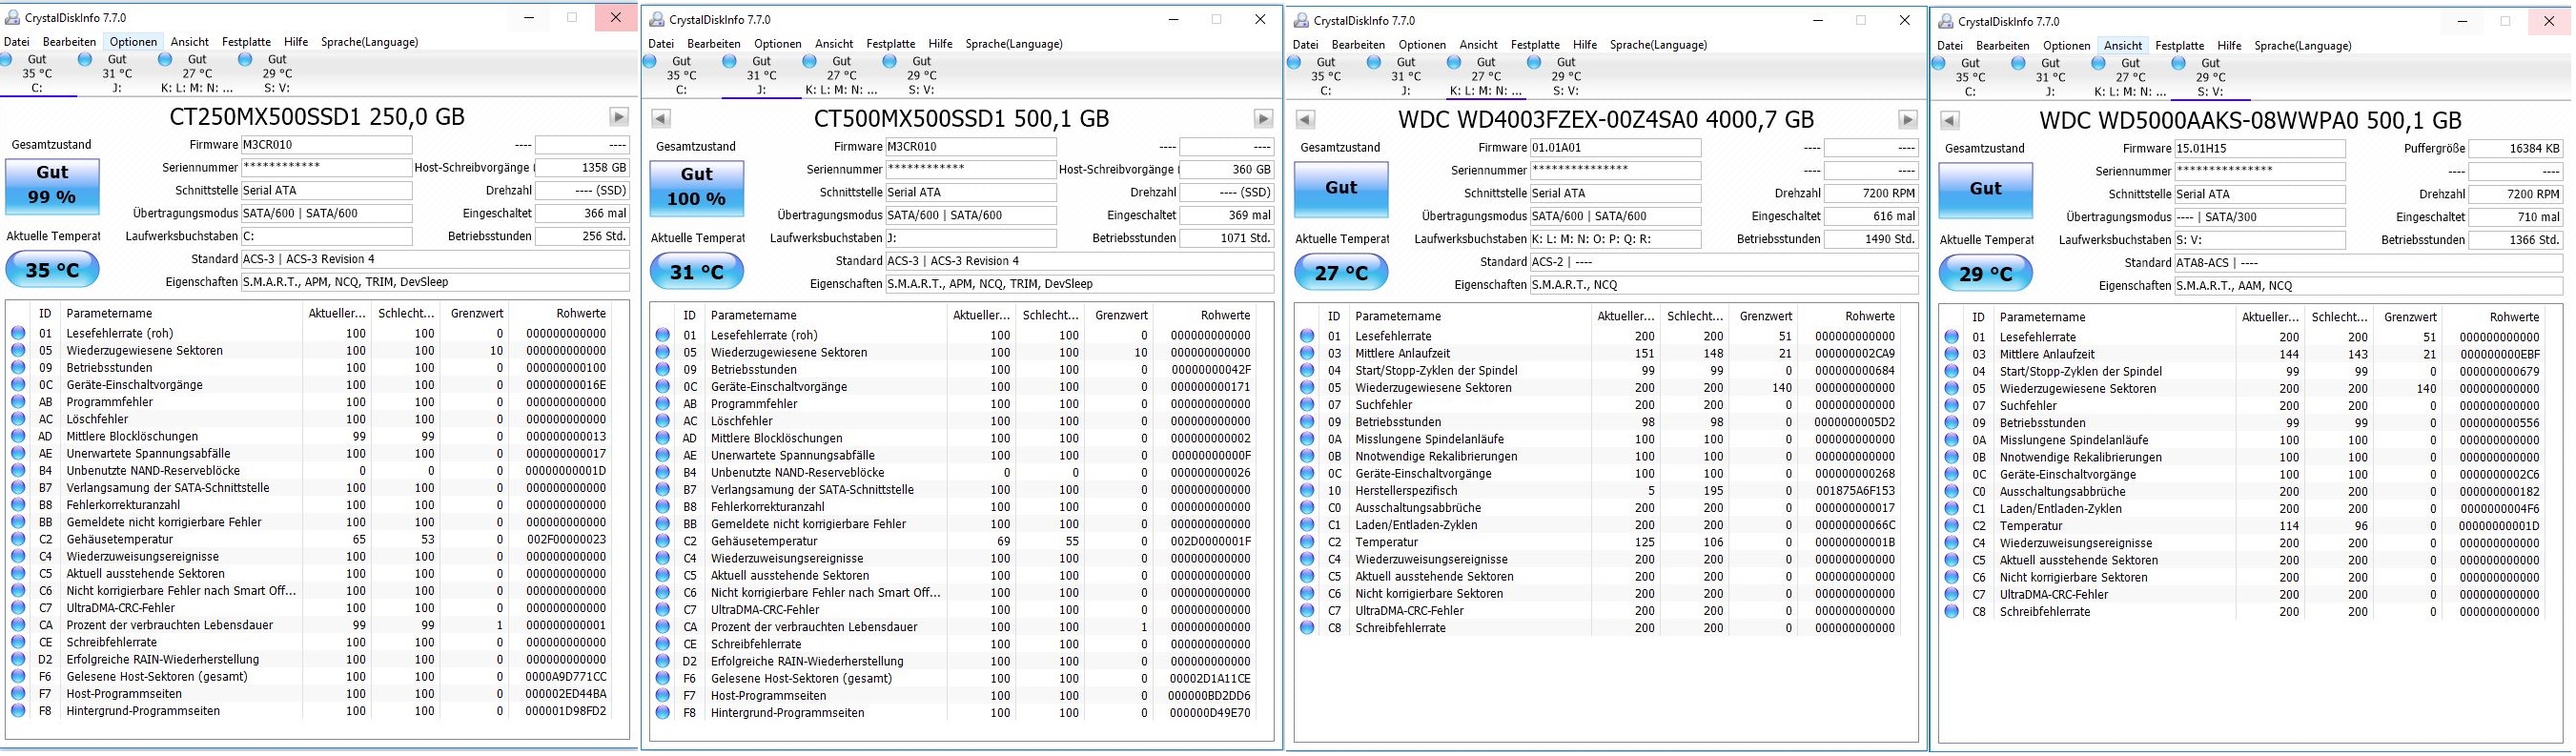Open Optionen menu in first window
2576x756 pixels.
point(133,42)
